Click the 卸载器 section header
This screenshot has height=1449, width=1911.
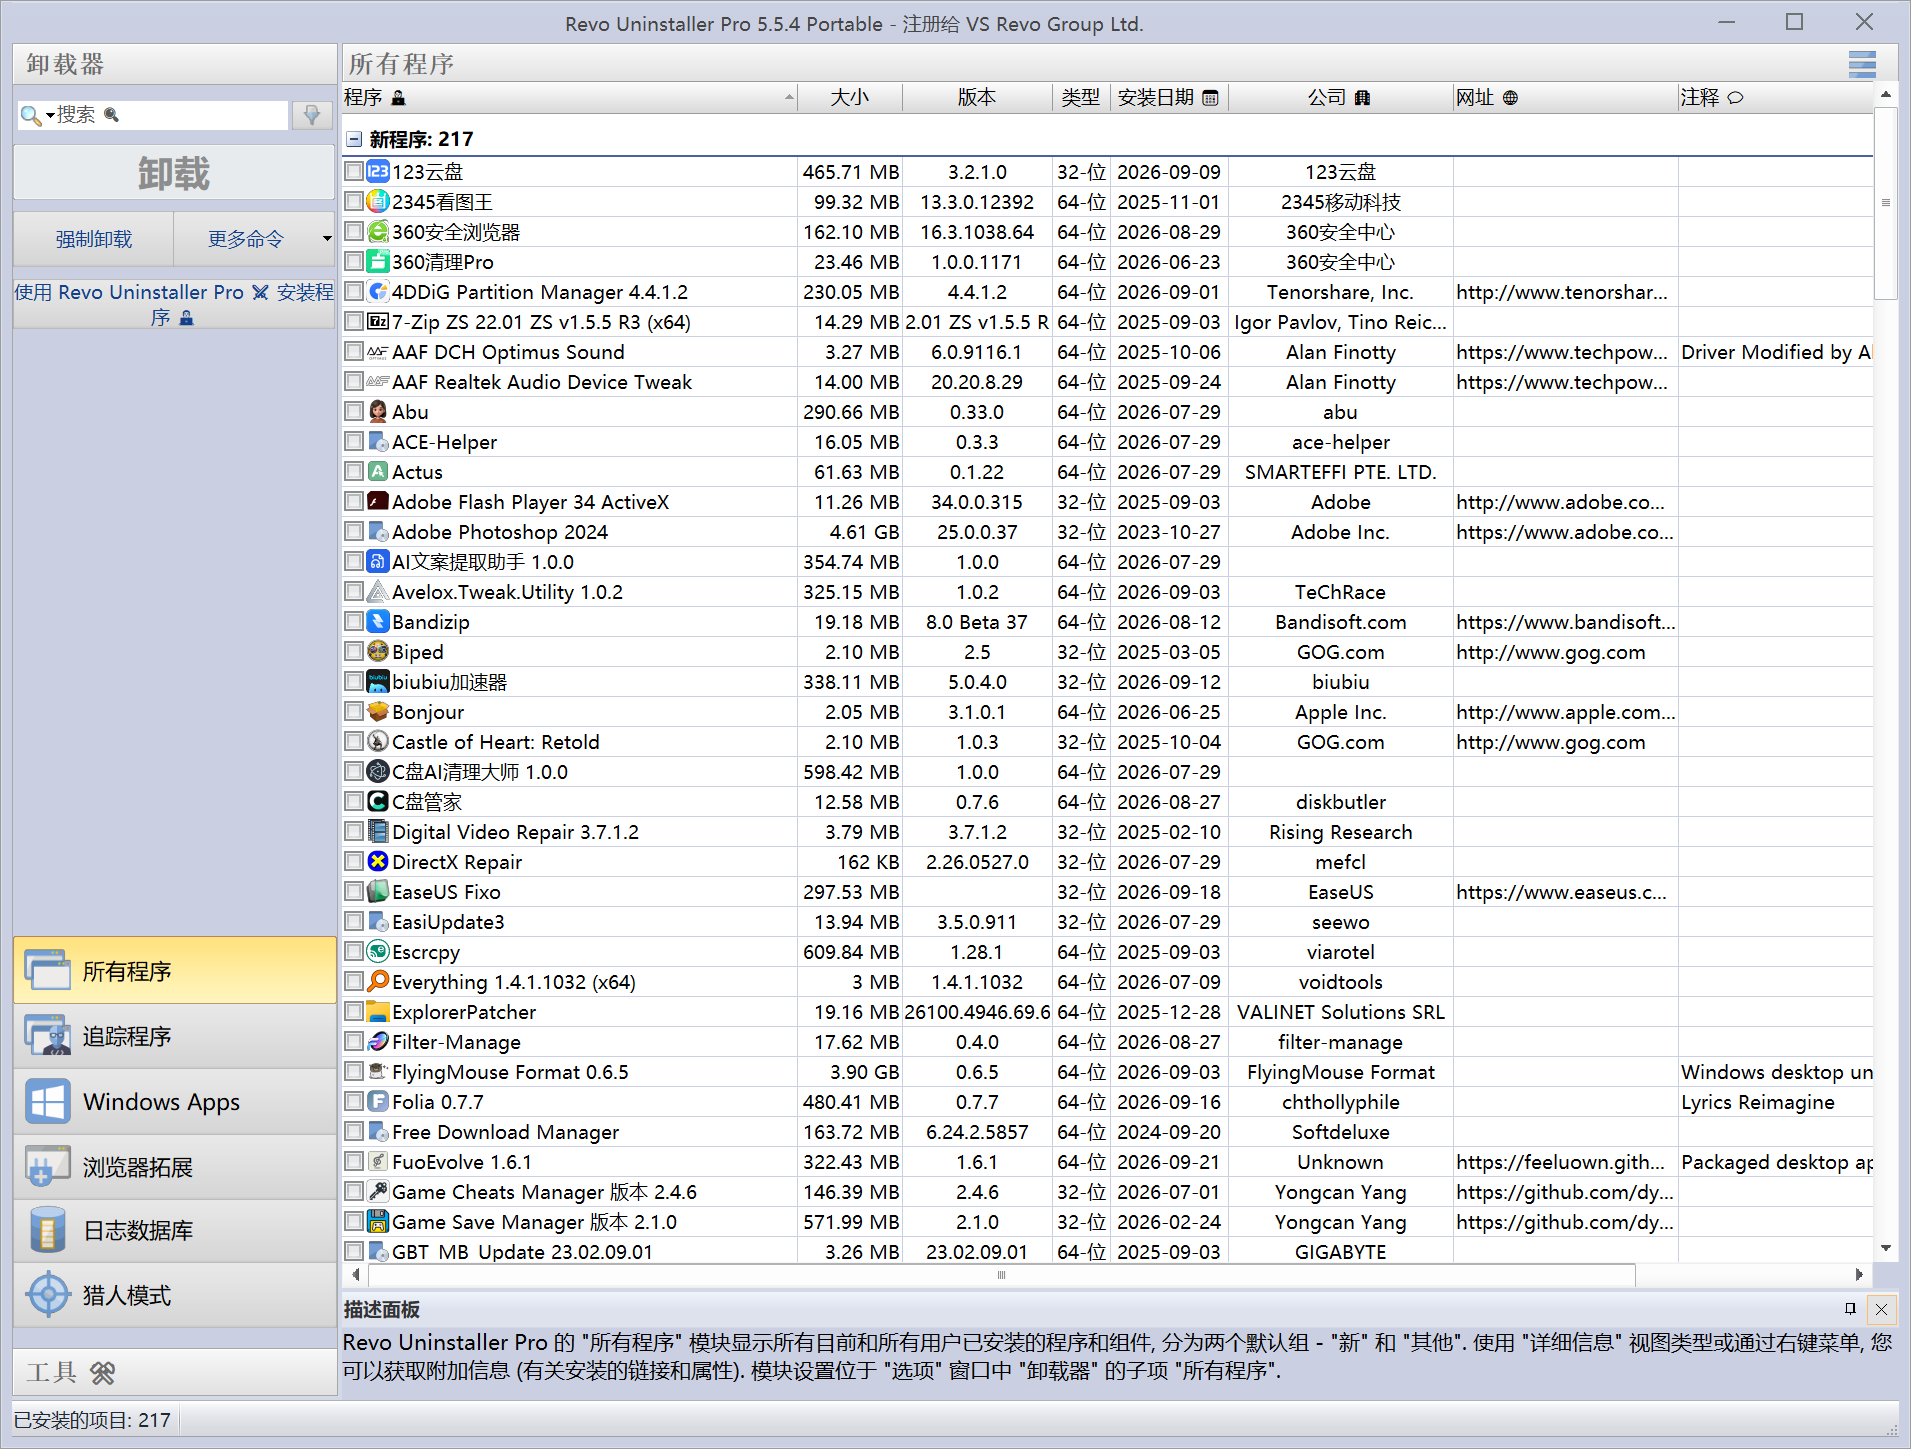click(x=175, y=64)
